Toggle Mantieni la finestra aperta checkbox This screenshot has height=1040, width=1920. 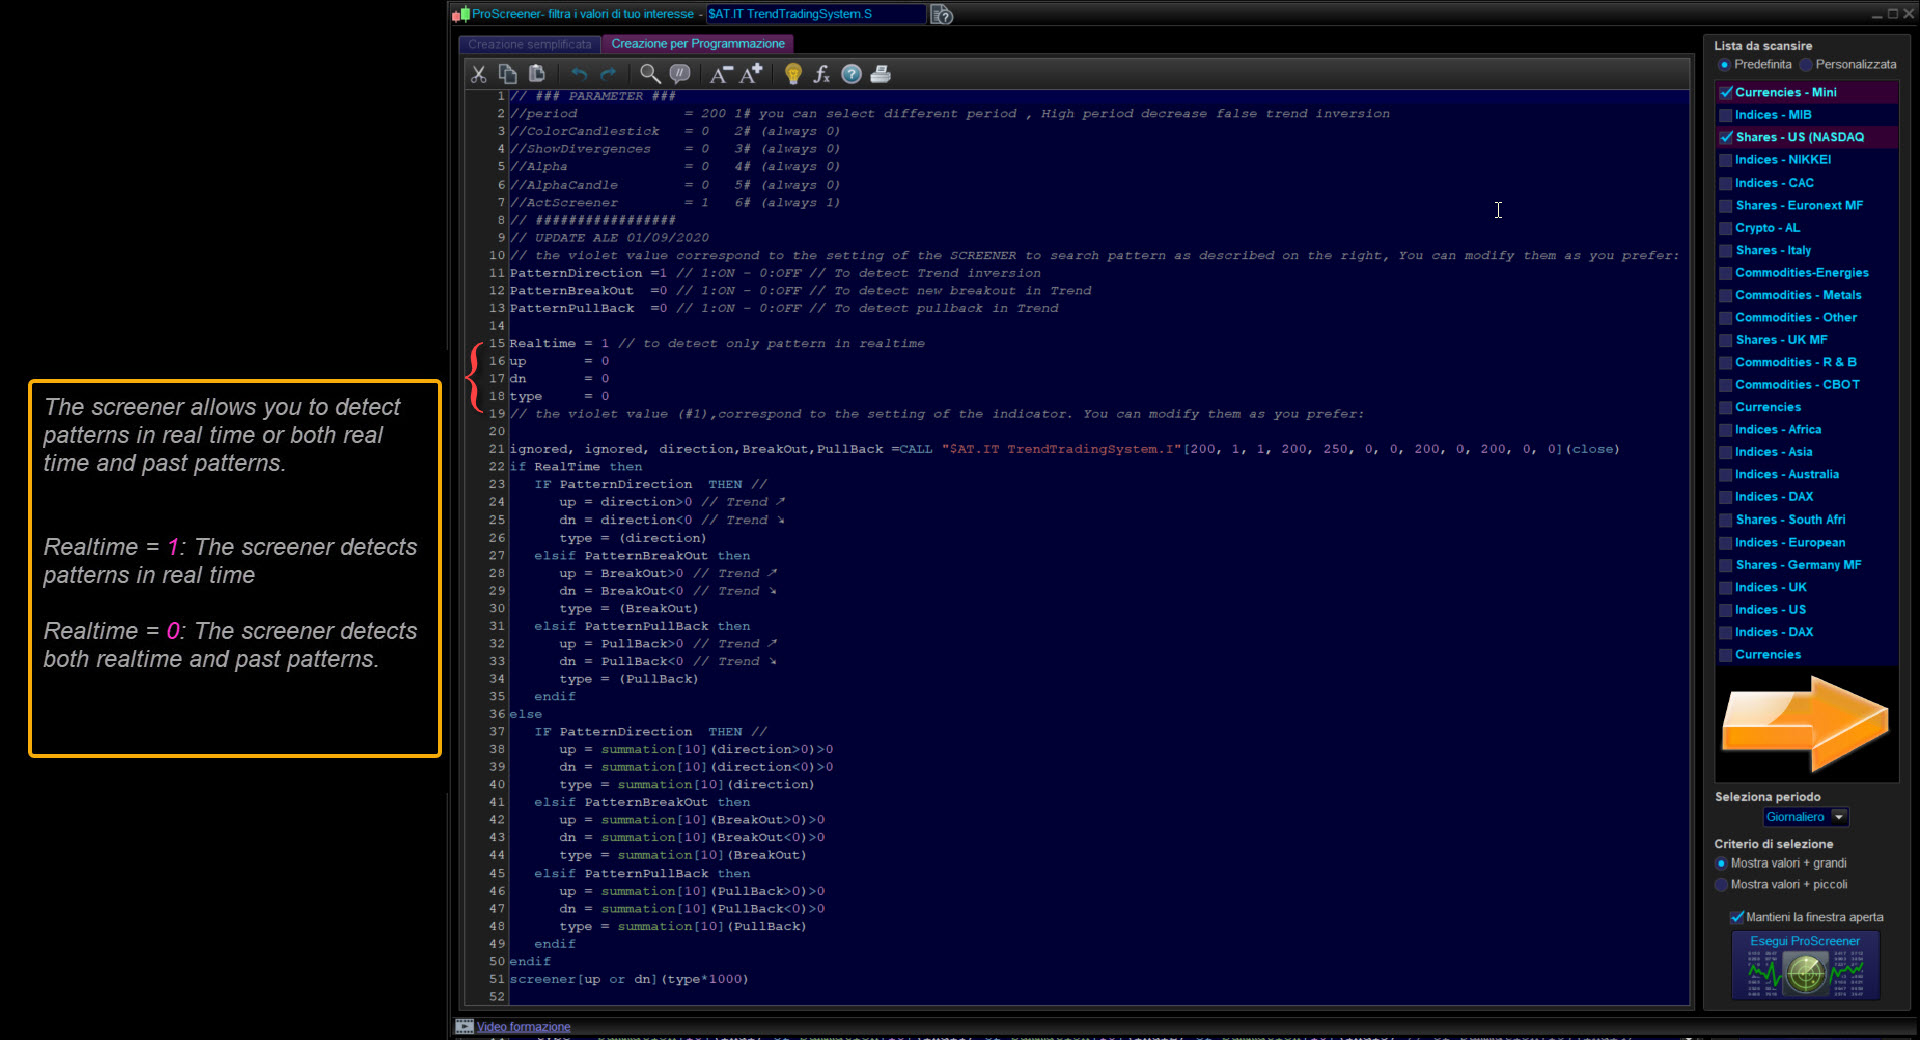(x=1737, y=917)
